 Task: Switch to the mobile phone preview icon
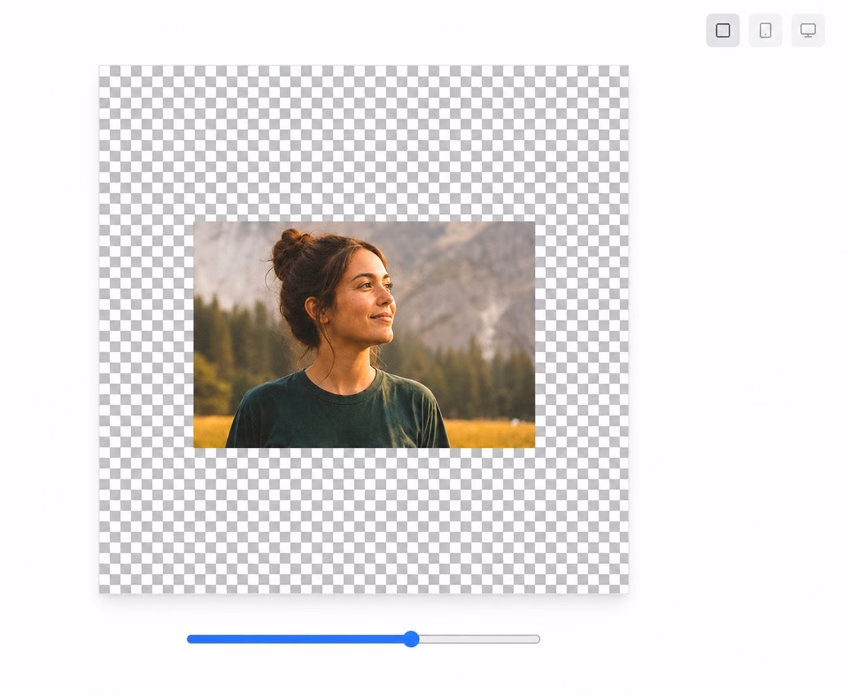765,30
